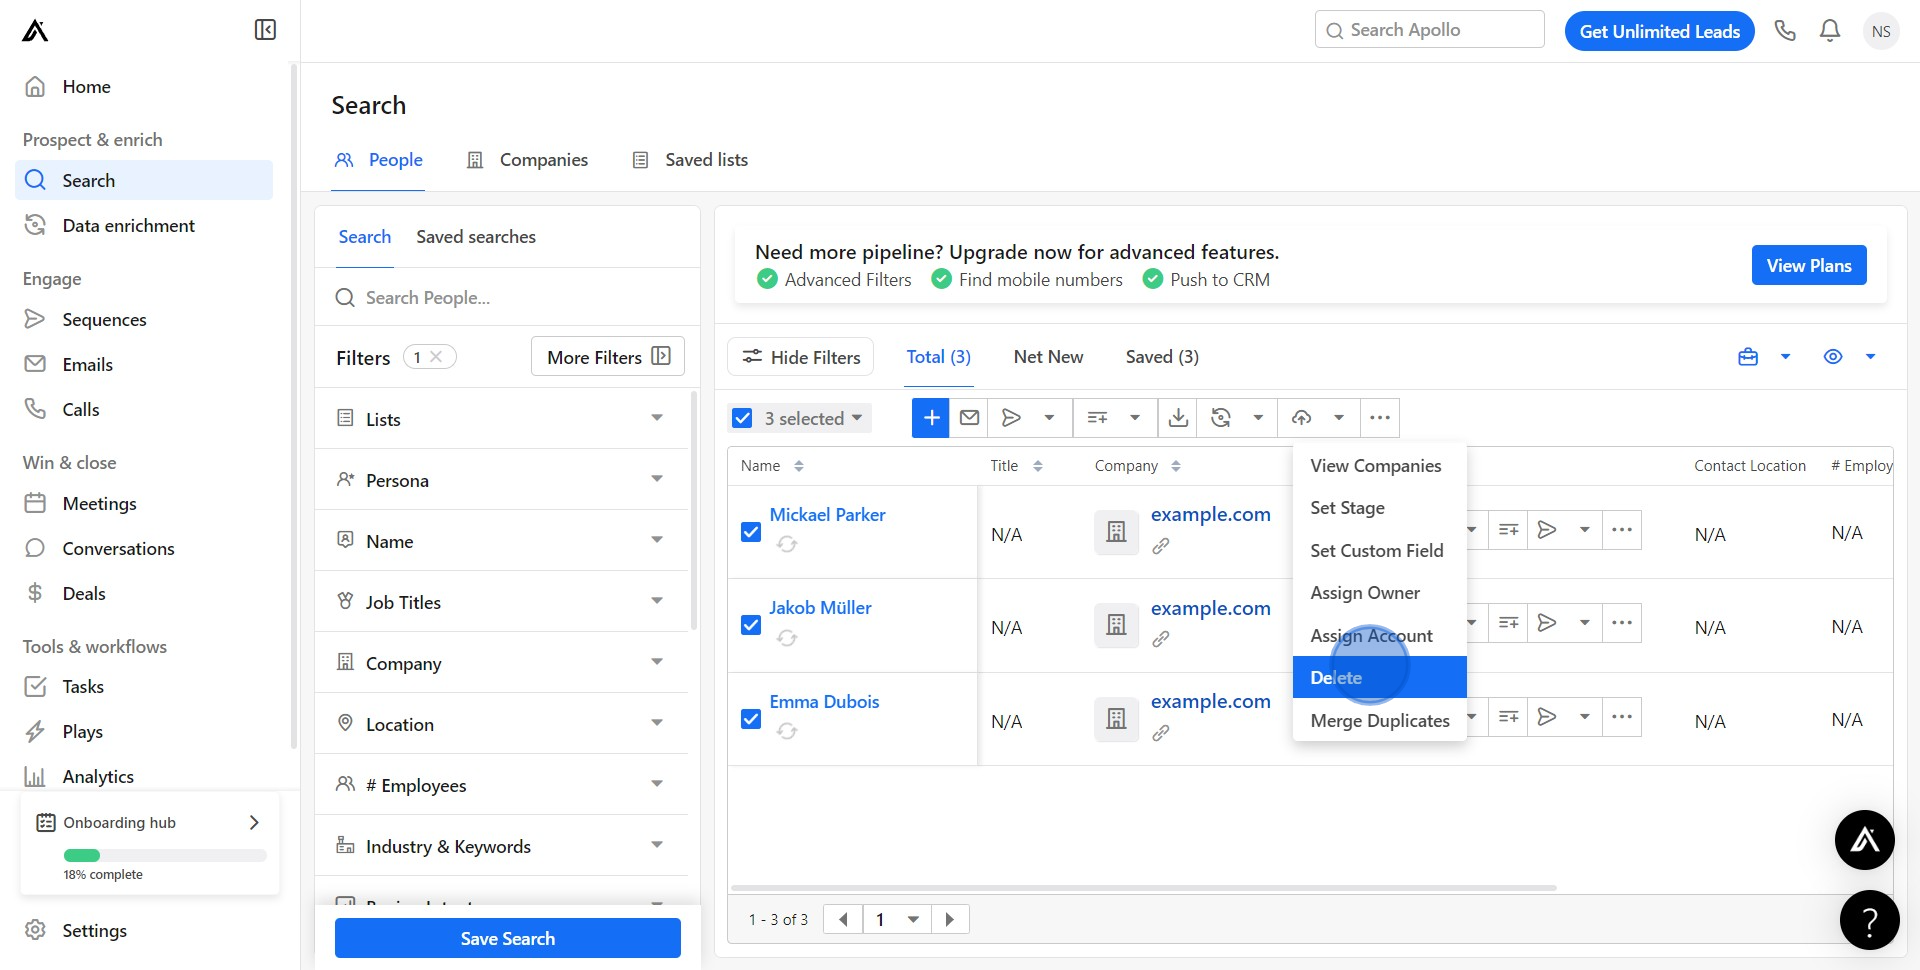This screenshot has width=1920, height=970.
Task: Expand the Persona filter
Action: click(x=501, y=480)
